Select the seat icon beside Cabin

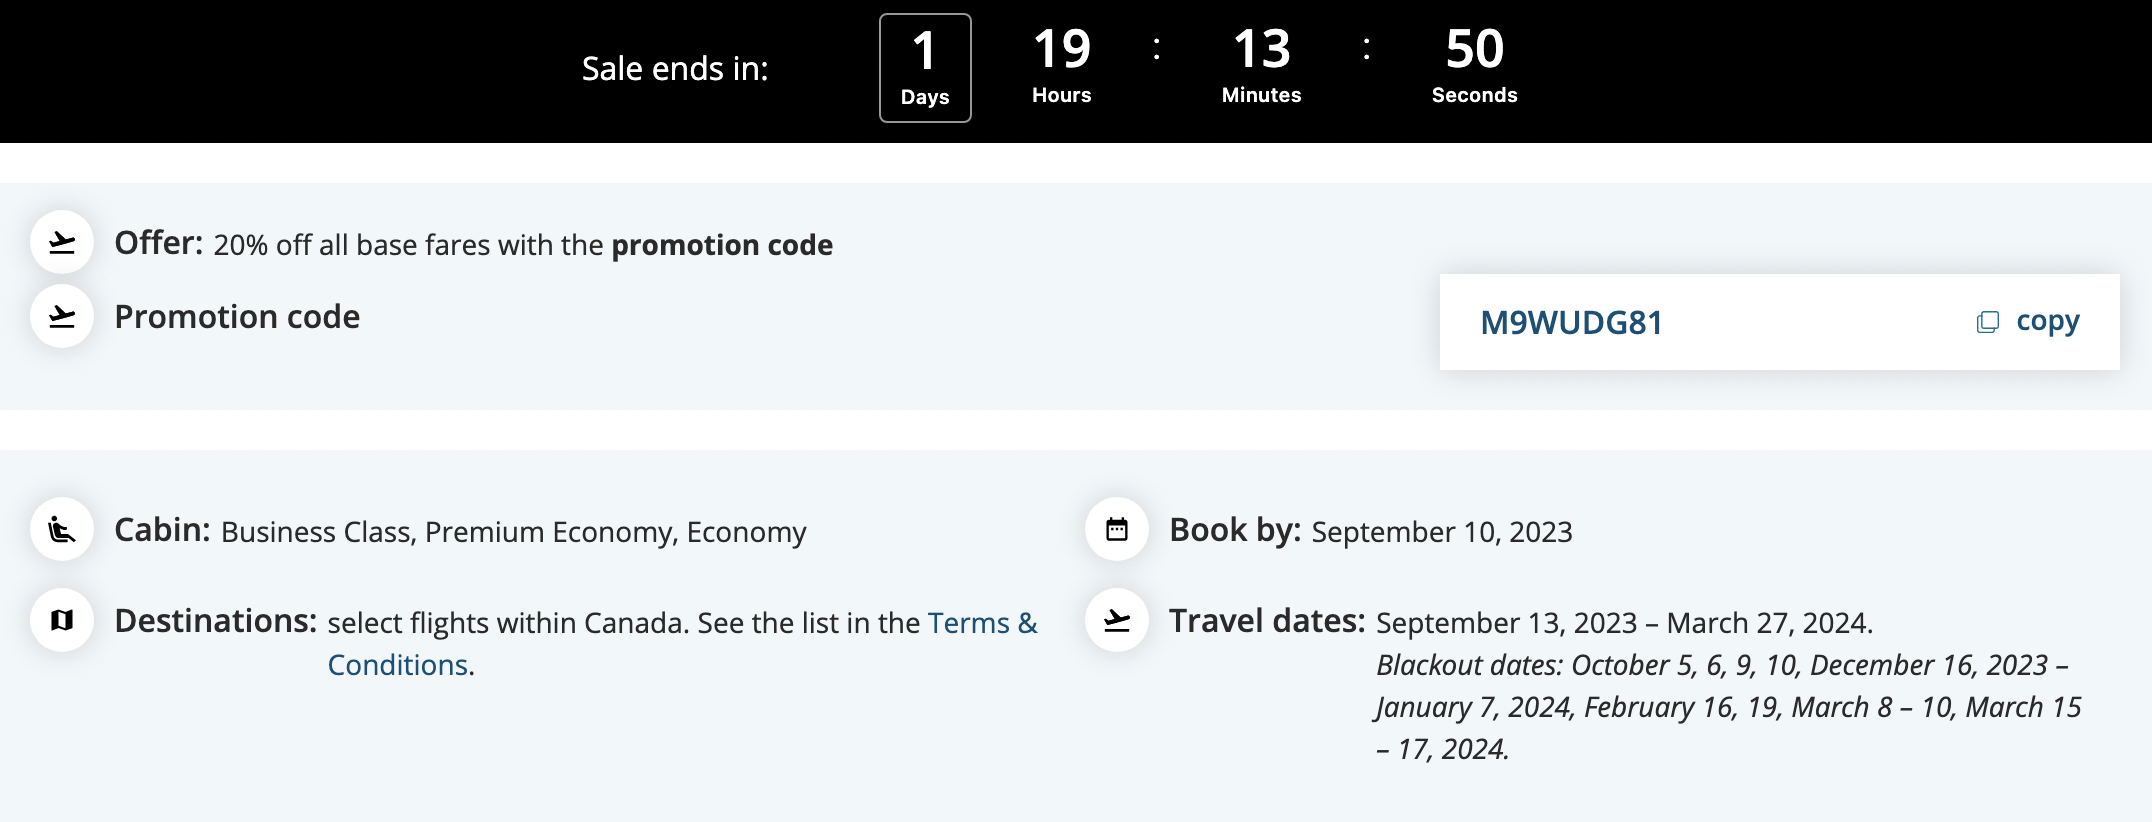pyautogui.click(x=61, y=530)
